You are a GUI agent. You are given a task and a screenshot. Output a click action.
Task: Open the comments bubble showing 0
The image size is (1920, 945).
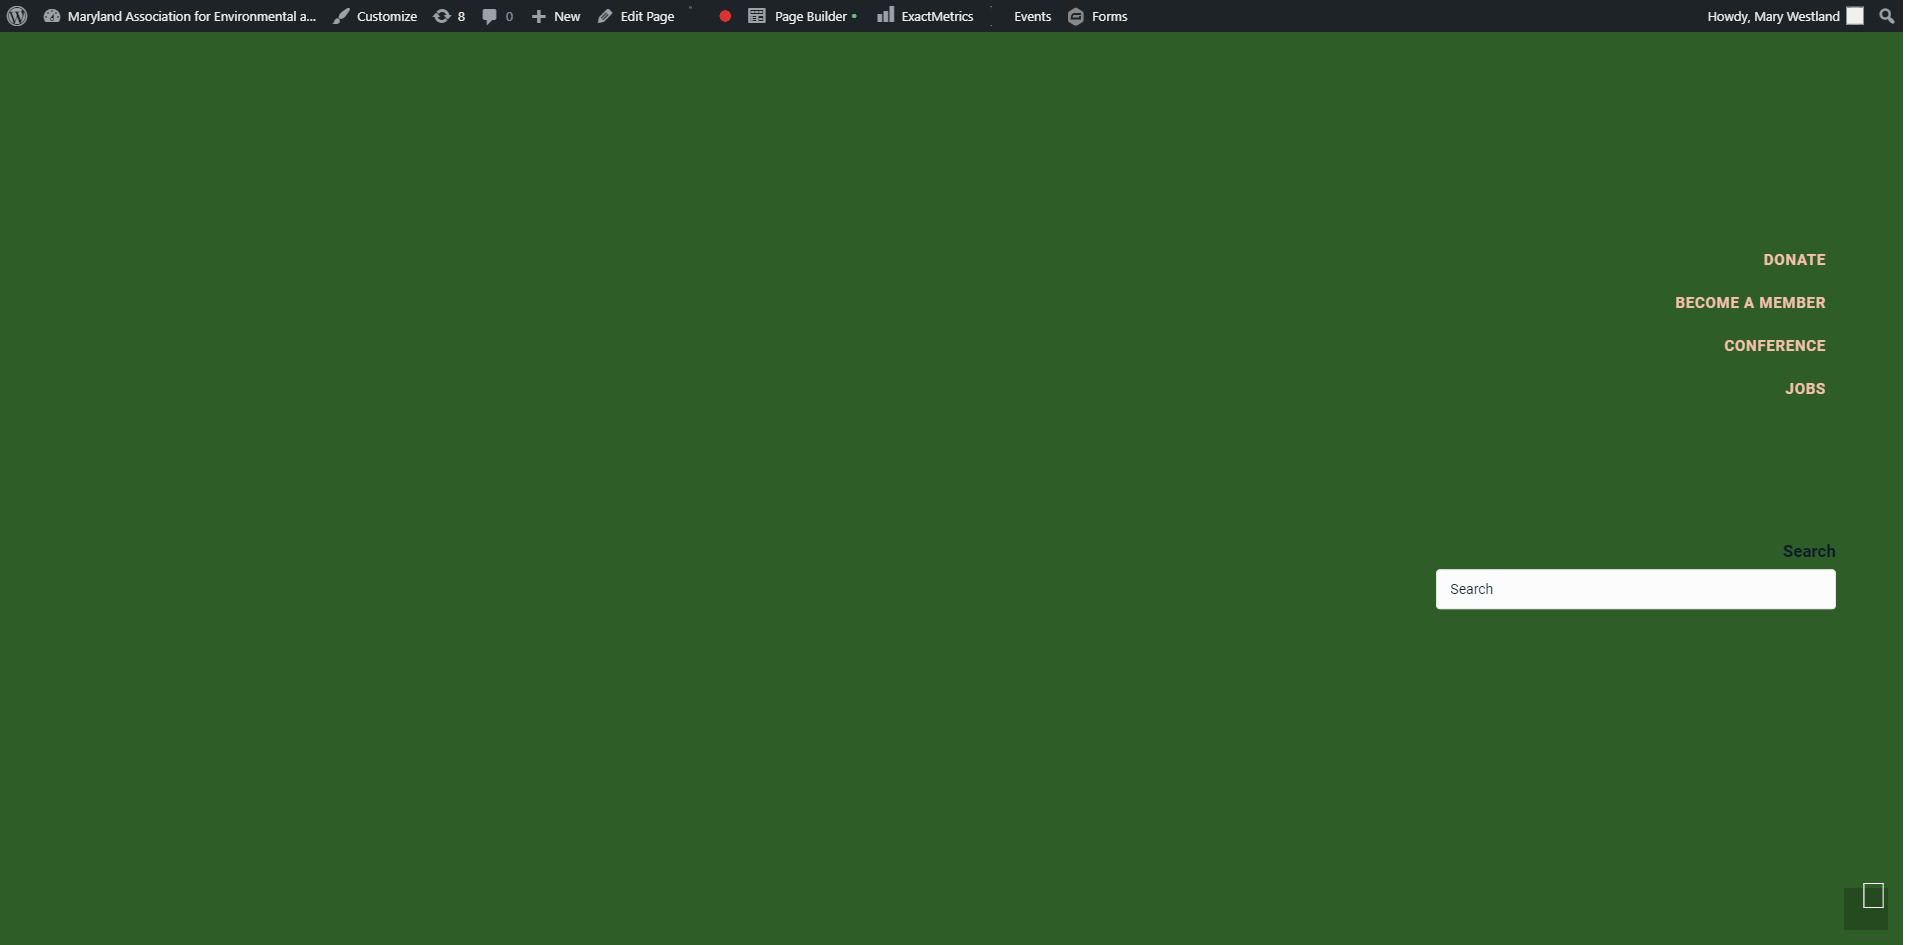[x=497, y=16]
